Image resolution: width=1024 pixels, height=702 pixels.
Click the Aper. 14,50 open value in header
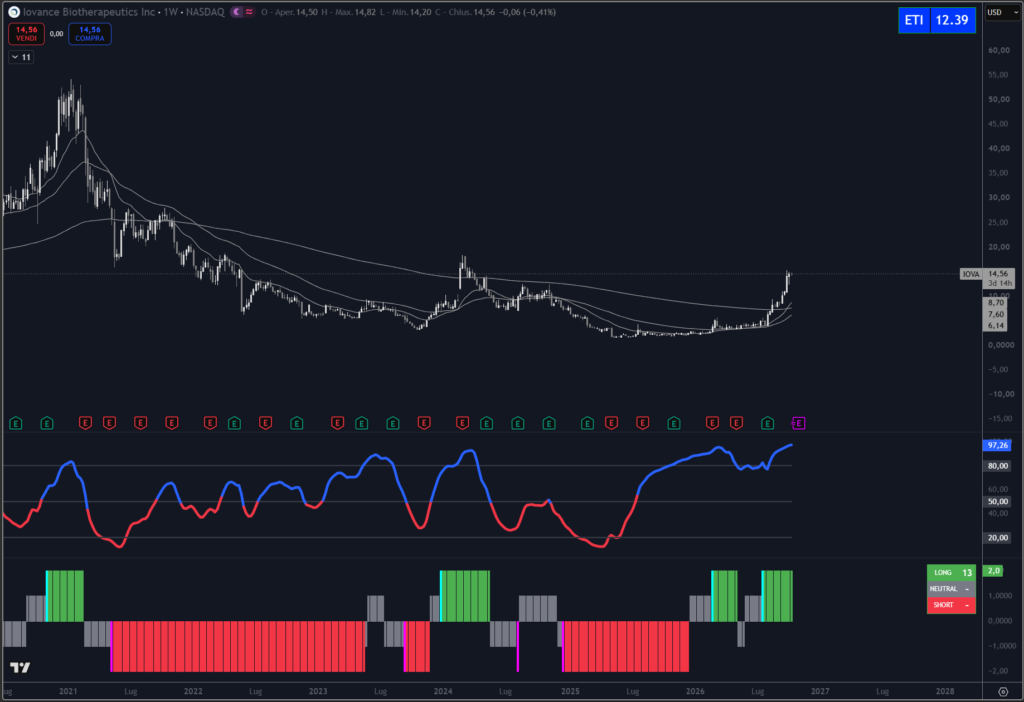click(x=296, y=12)
